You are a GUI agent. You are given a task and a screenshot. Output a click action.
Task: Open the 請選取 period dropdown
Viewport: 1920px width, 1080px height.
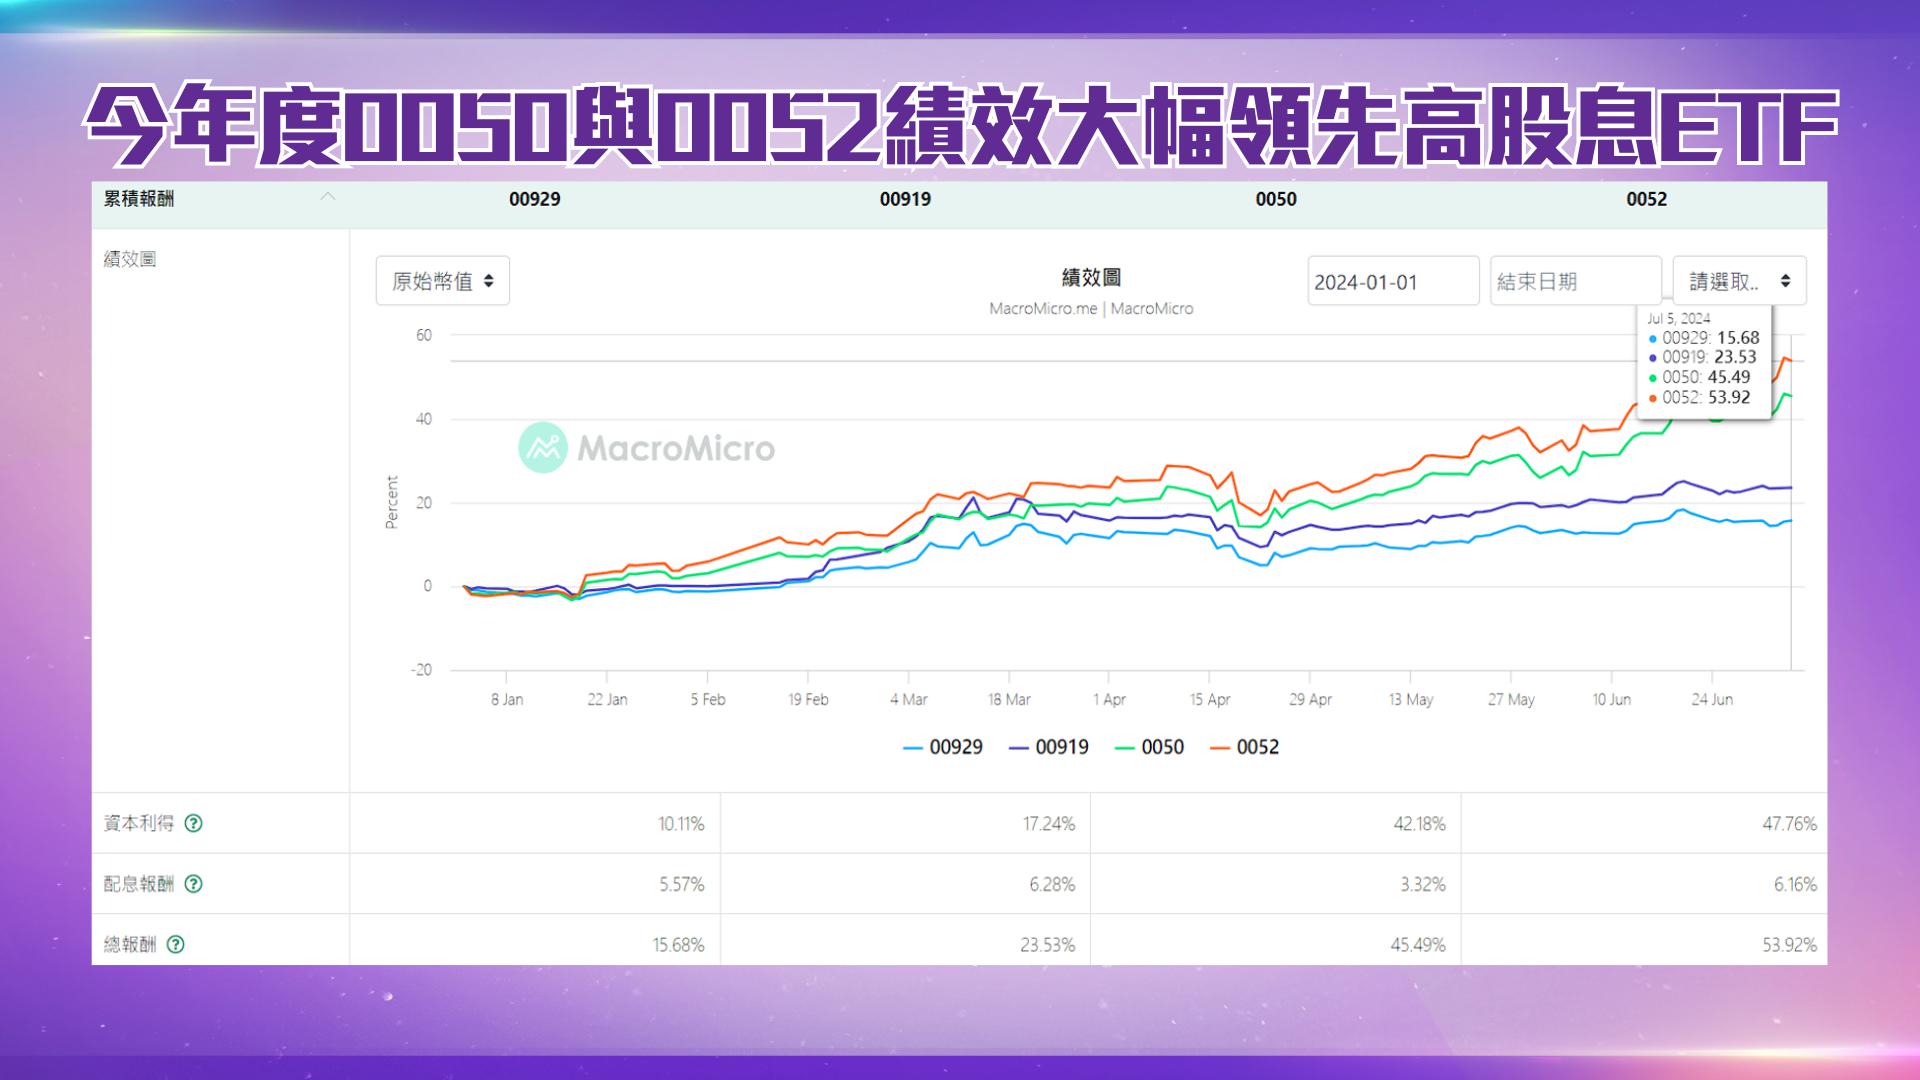[1738, 281]
